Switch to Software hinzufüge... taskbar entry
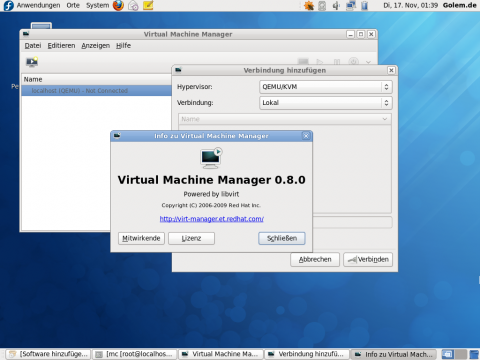This screenshot has height=360, width=480. tap(49, 354)
